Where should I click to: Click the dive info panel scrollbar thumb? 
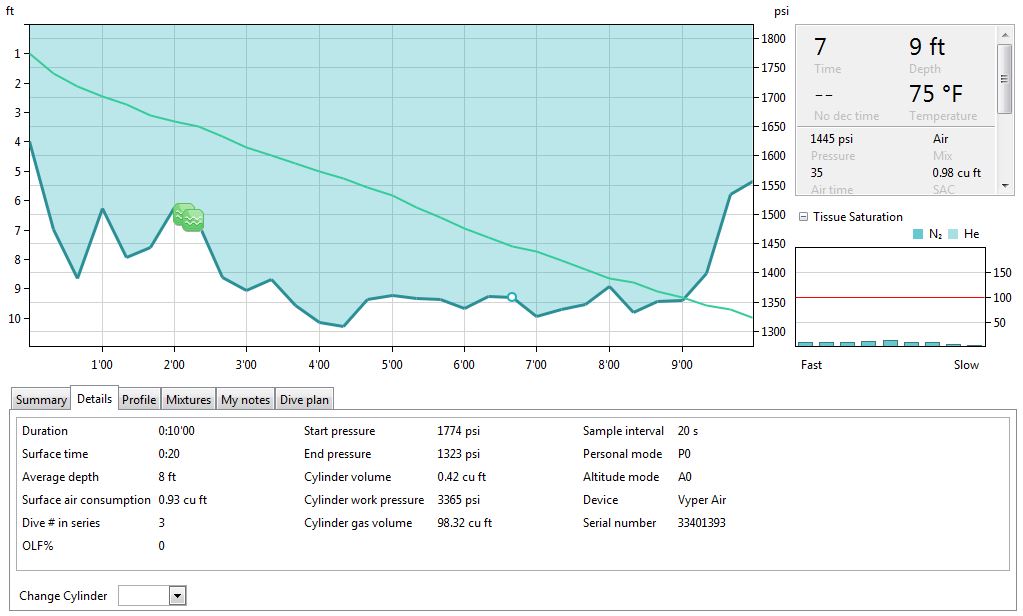tap(1006, 80)
